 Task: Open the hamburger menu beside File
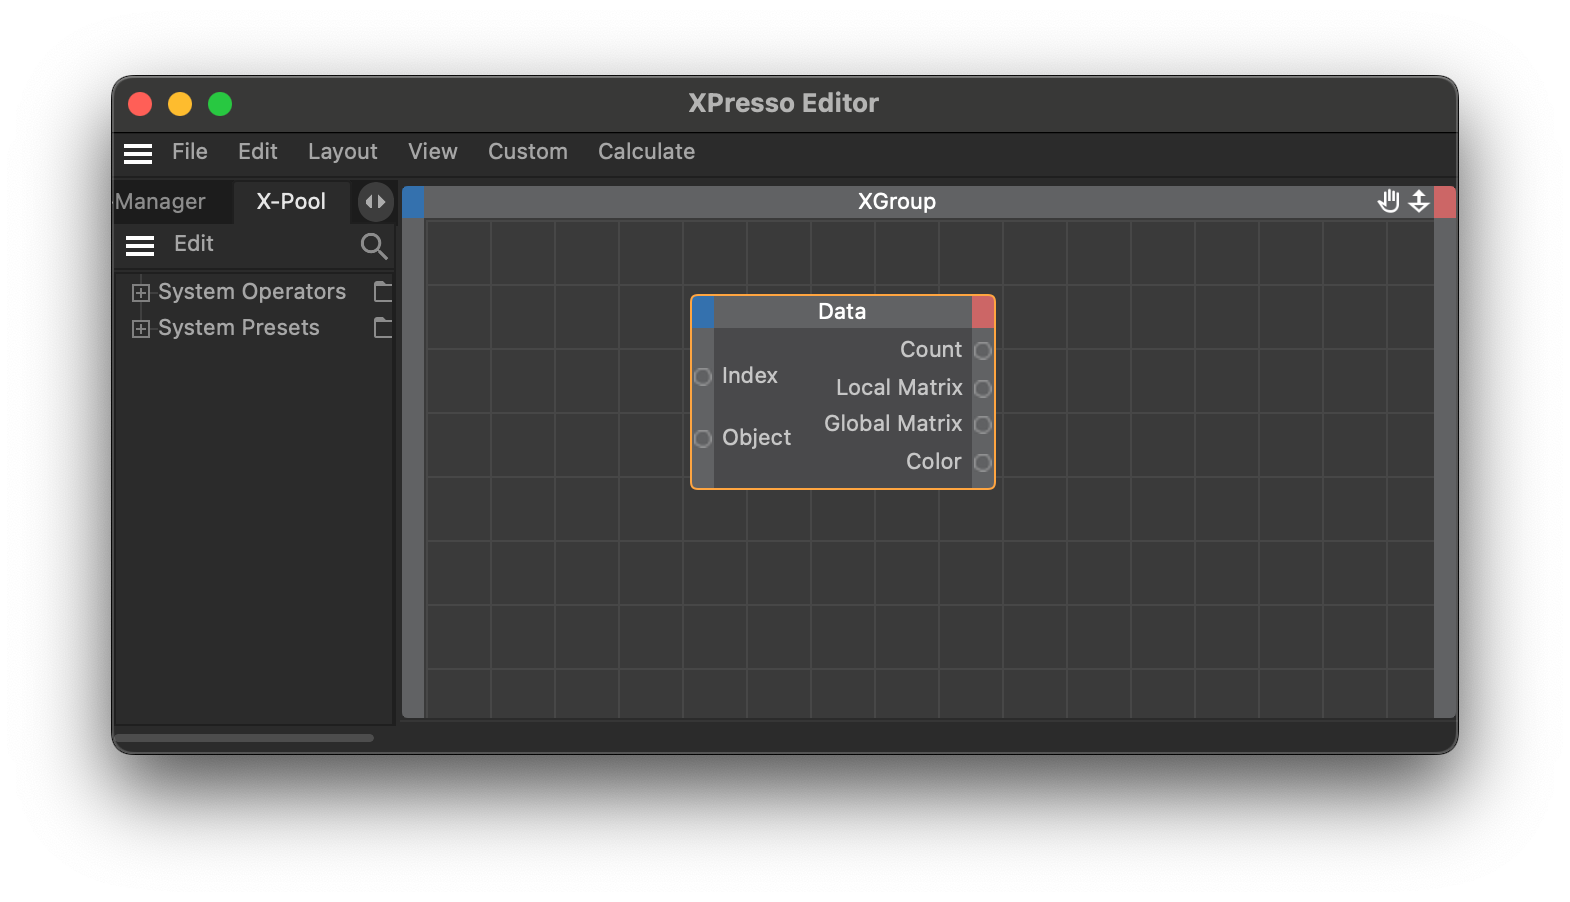(138, 153)
